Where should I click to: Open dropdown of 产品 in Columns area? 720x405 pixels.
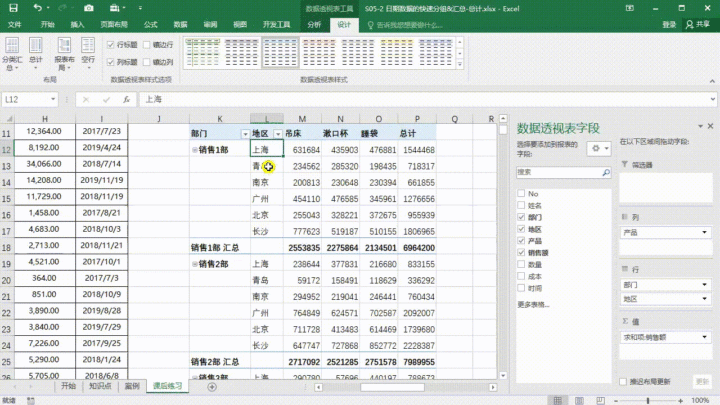(x=704, y=233)
